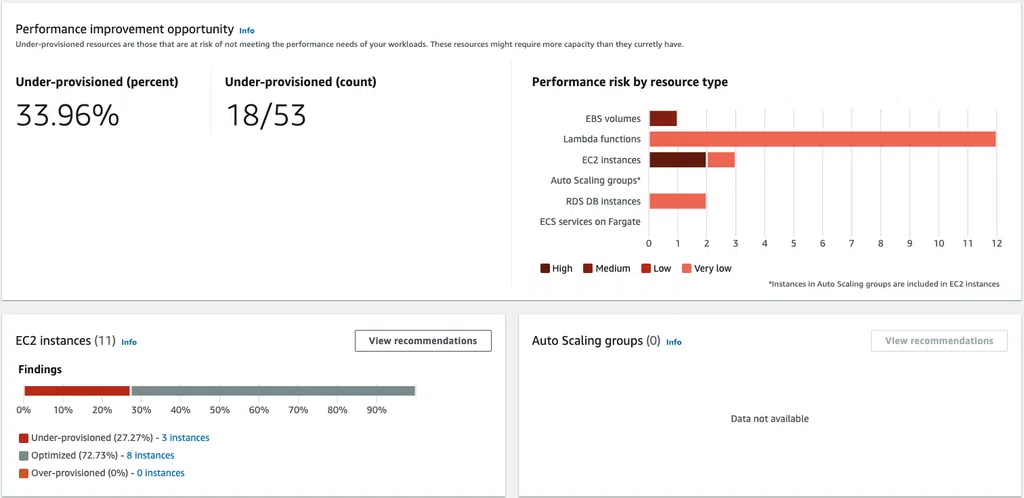Image resolution: width=1024 pixels, height=498 pixels.
Task: Open the 3 instances under-provisioned link
Action: [x=185, y=438]
